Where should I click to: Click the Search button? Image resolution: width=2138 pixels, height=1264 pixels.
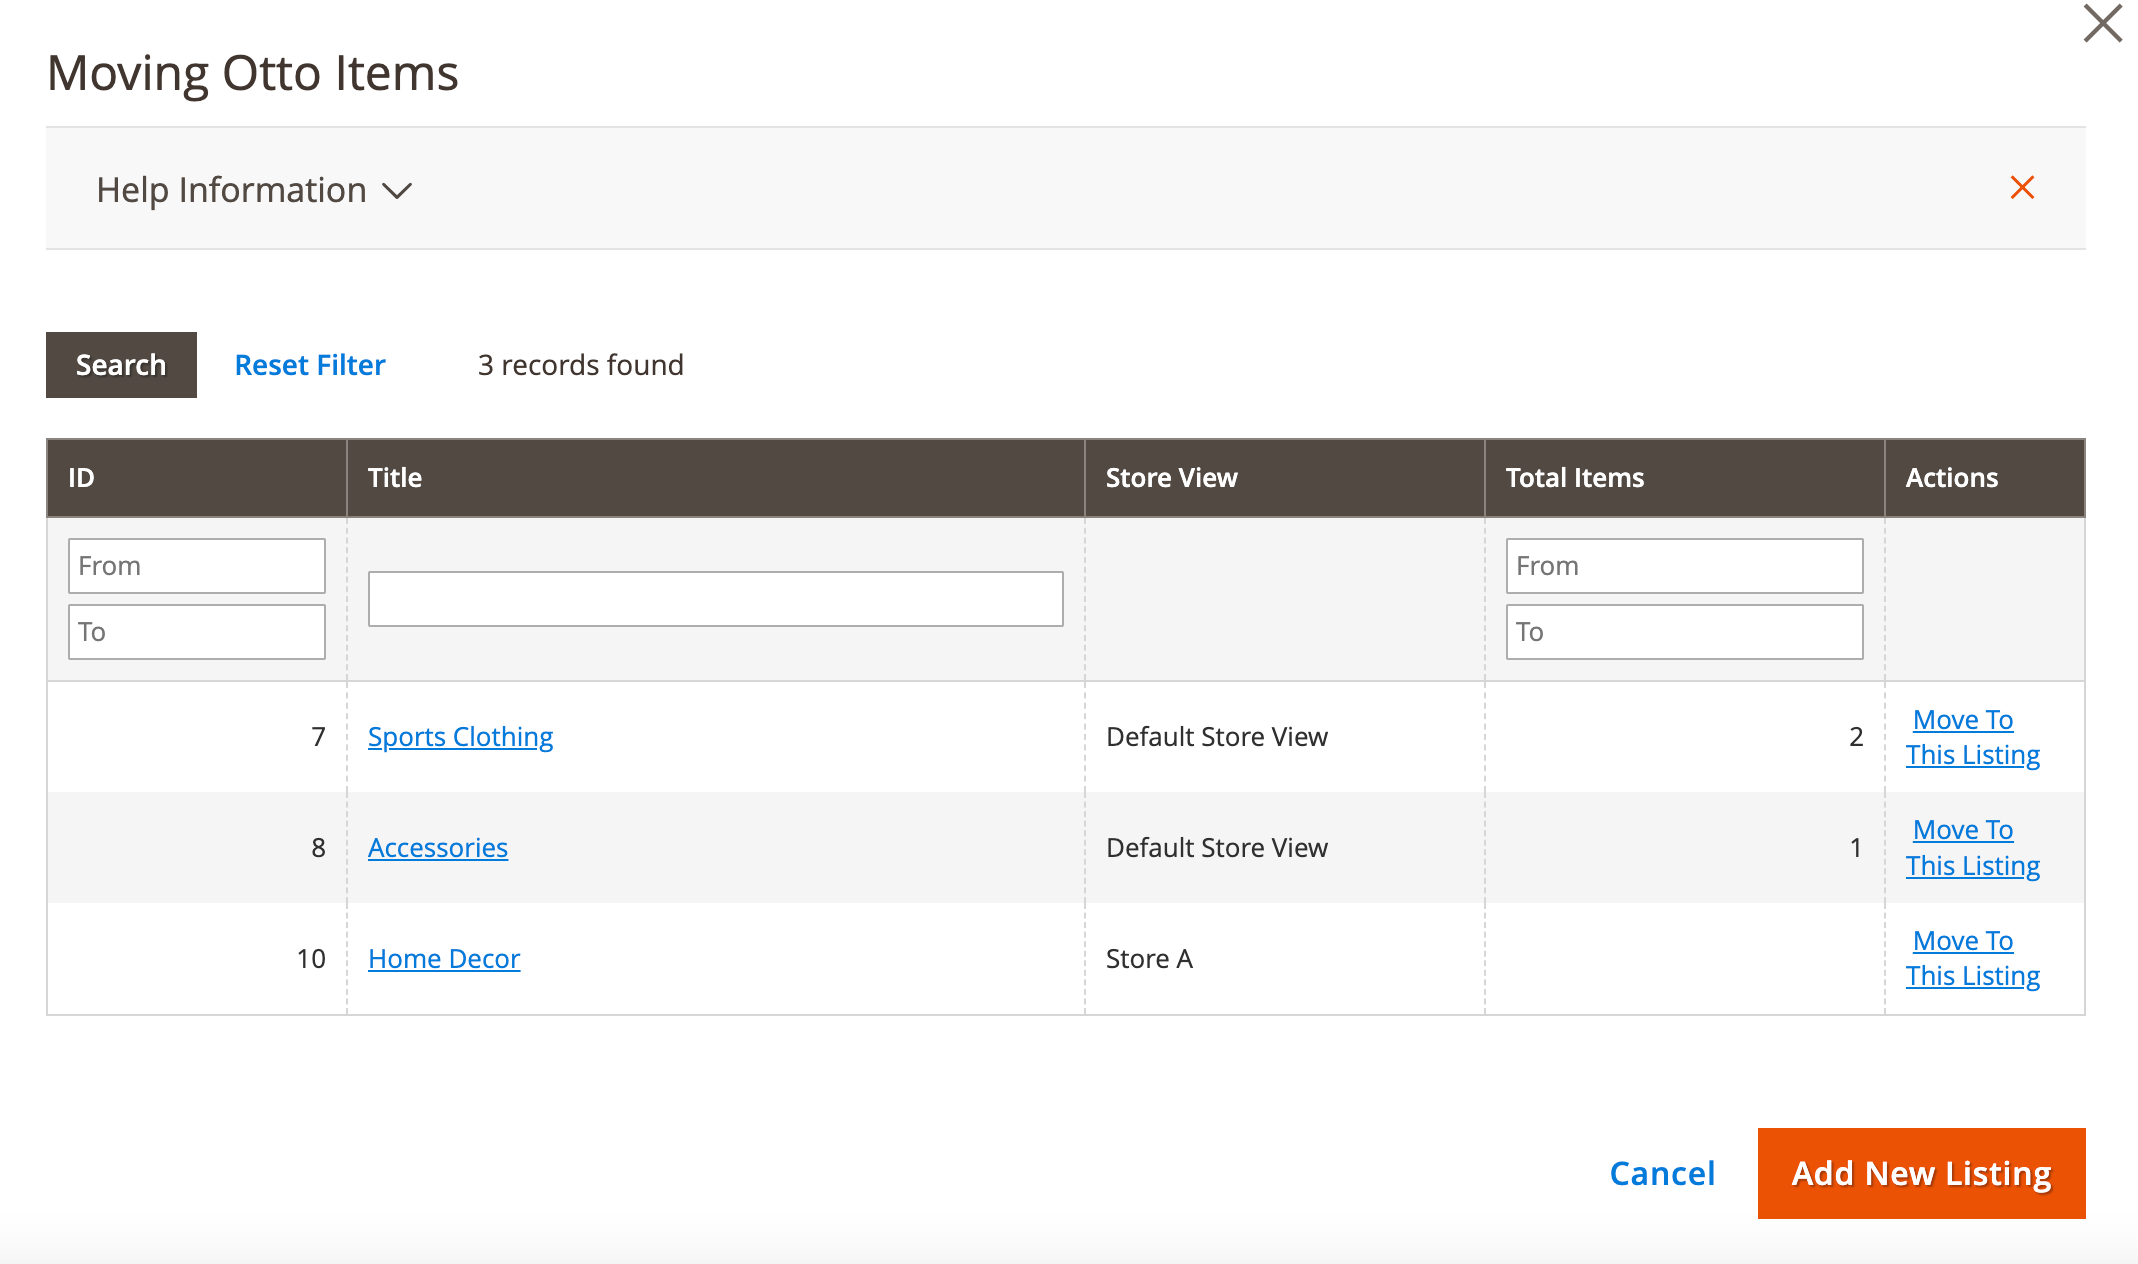coord(121,365)
